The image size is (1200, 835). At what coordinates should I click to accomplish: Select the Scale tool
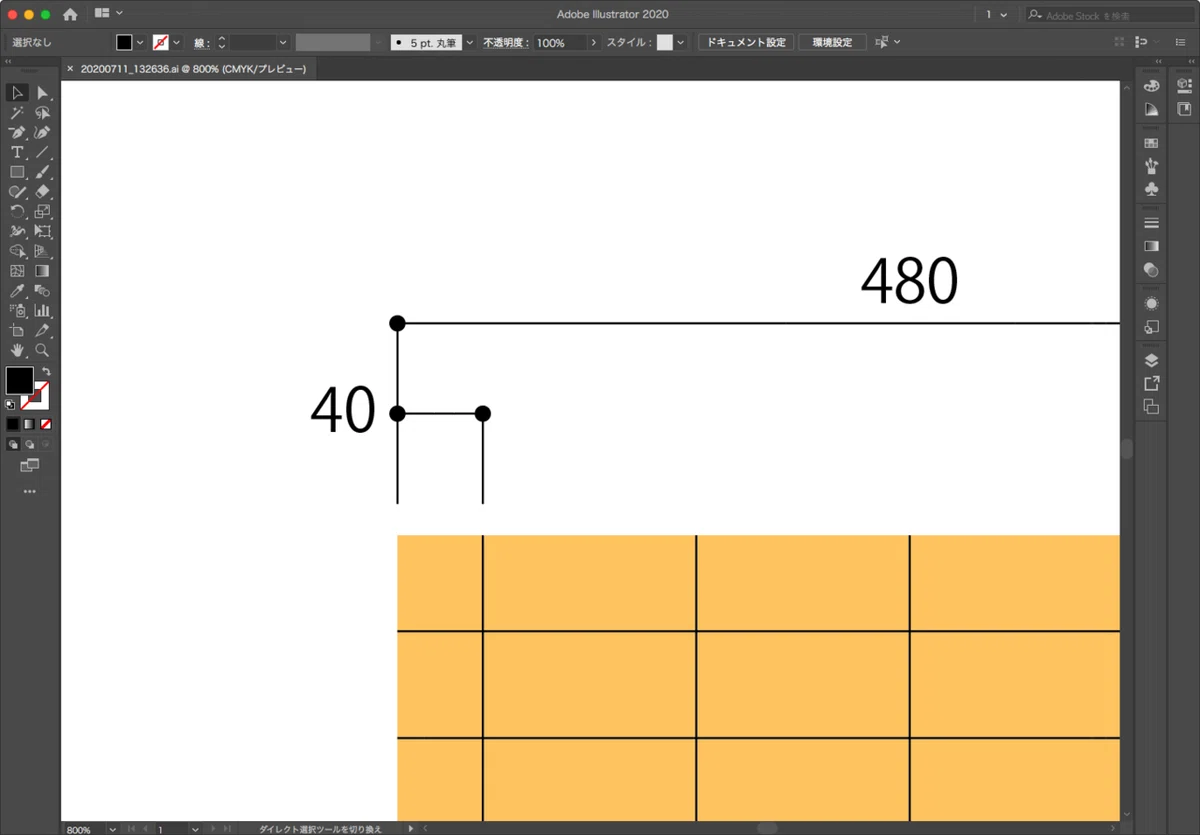[x=42, y=211]
